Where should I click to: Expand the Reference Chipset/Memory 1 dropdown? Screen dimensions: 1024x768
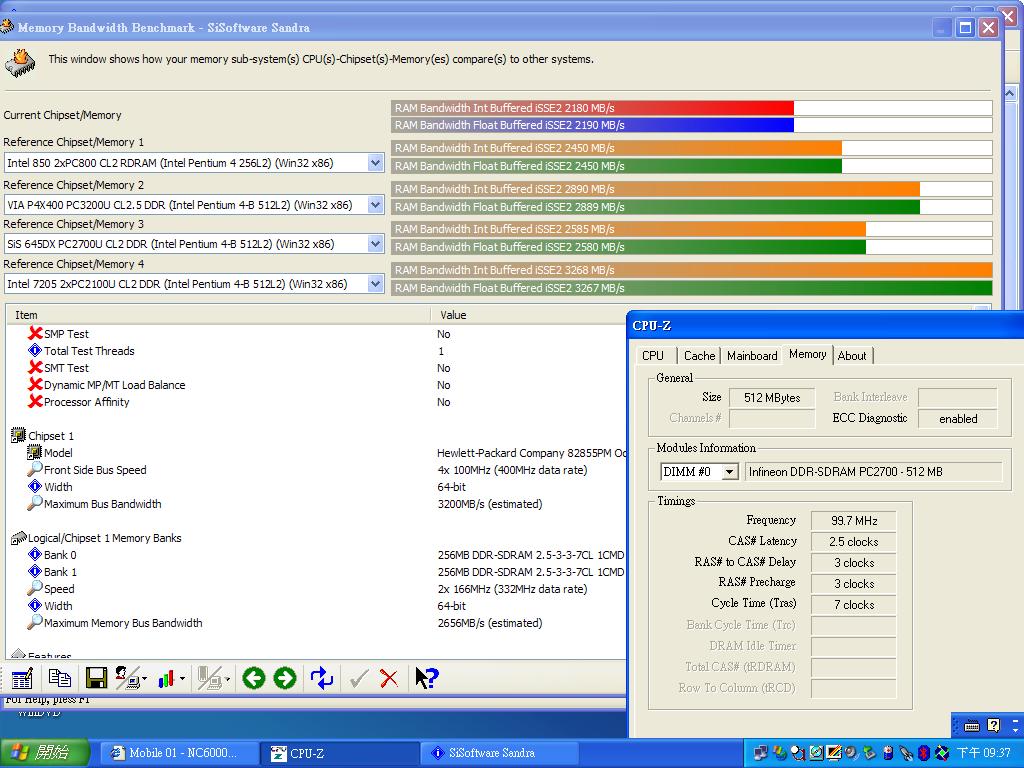click(375, 163)
